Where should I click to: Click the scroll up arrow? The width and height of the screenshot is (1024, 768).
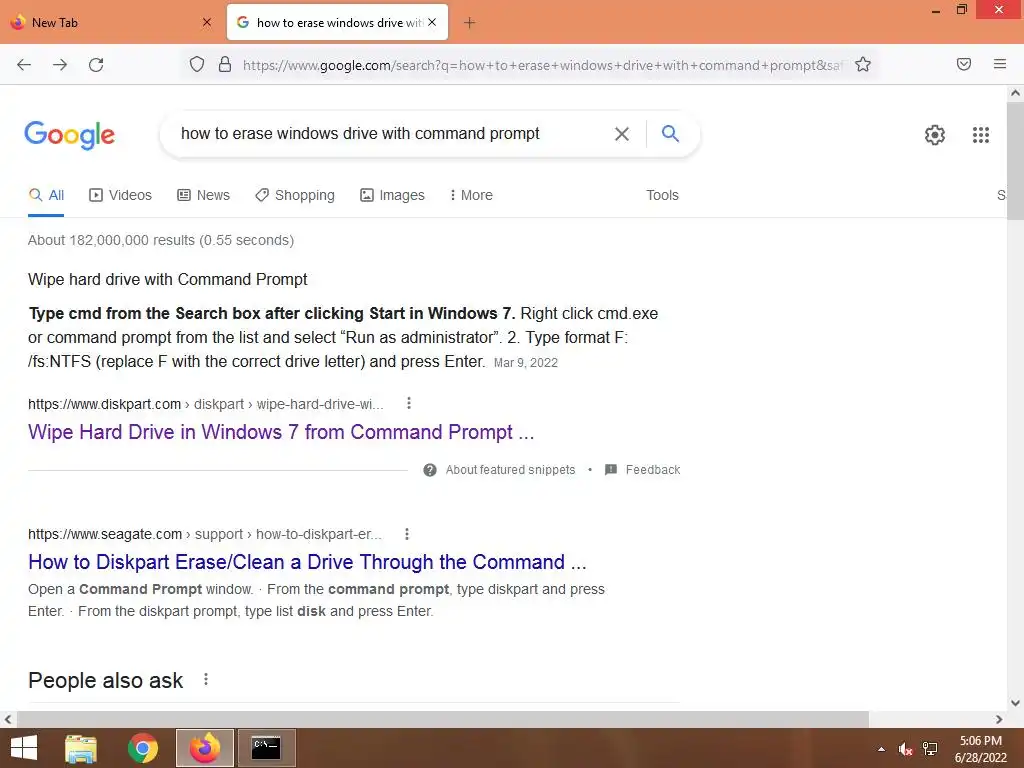(1015, 93)
